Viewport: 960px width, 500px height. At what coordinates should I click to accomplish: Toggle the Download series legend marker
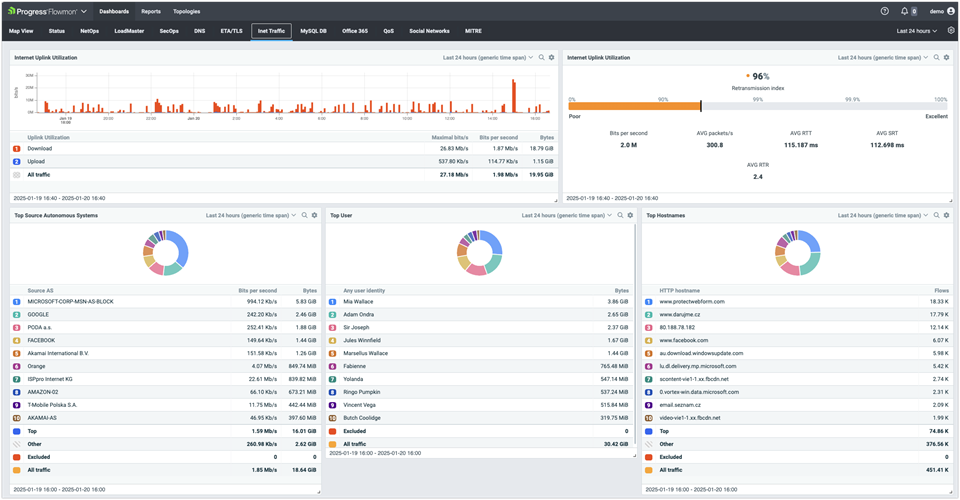16,148
